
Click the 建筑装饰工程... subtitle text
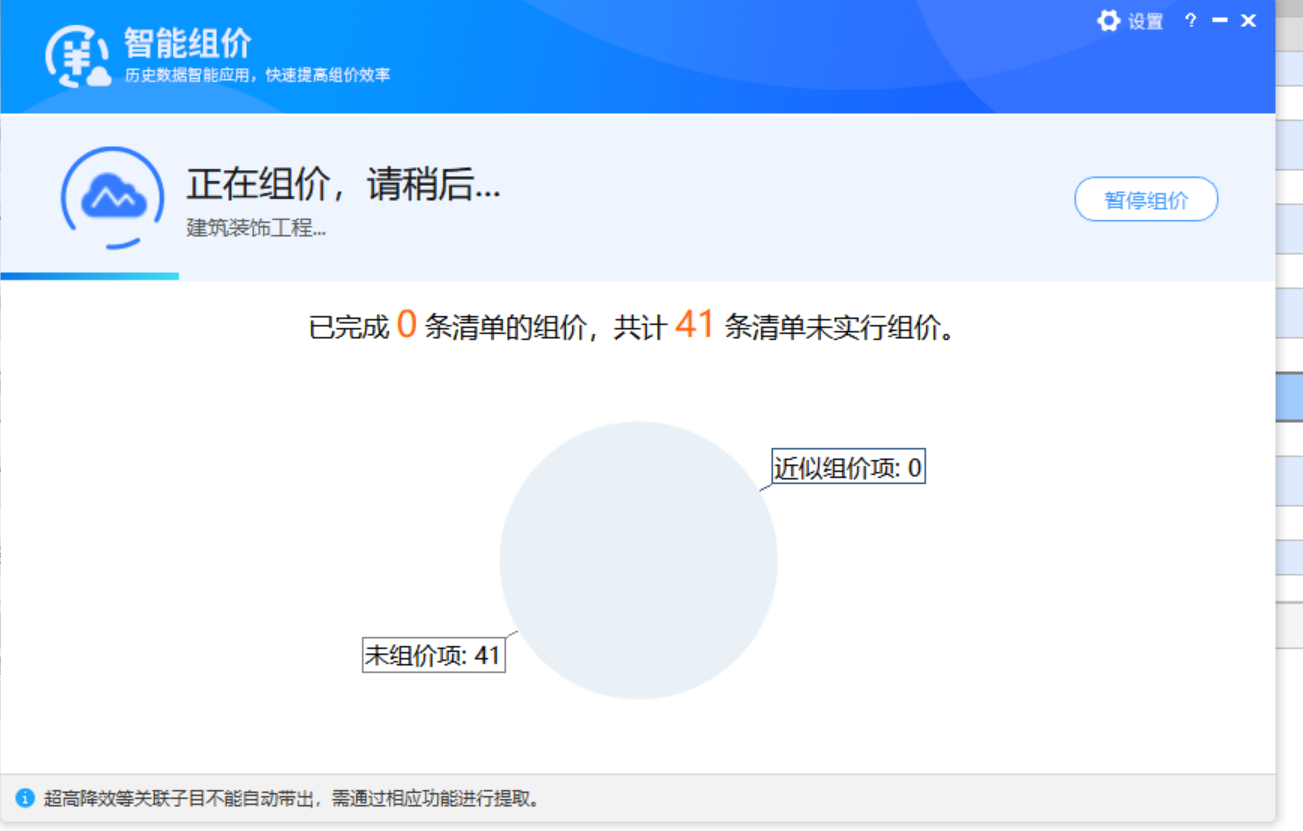pyautogui.click(x=256, y=228)
